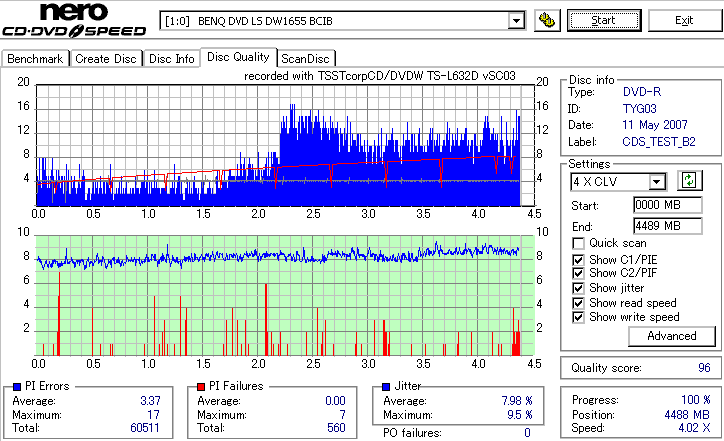Viewport: 724px width, 441px height.
Task: Click the disc type value DVD-R
Action: click(x=642, y=92)
